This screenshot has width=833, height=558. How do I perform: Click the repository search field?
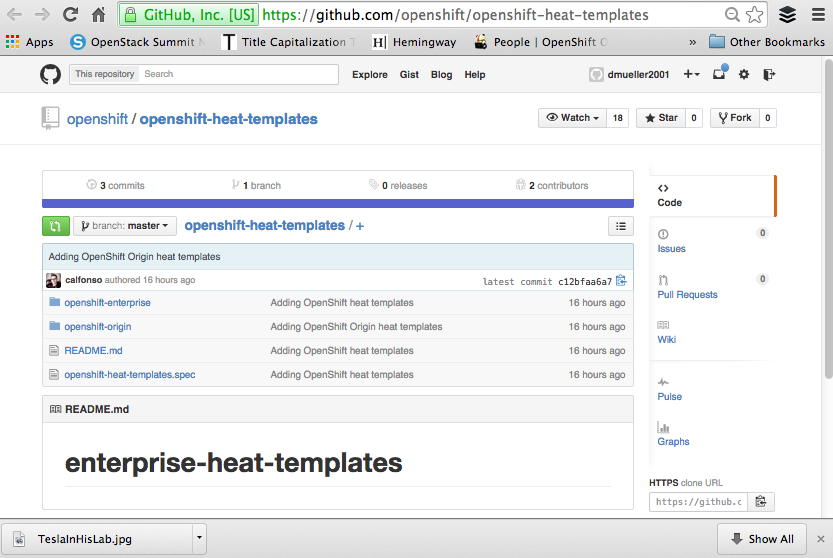[x=239, y=74]
